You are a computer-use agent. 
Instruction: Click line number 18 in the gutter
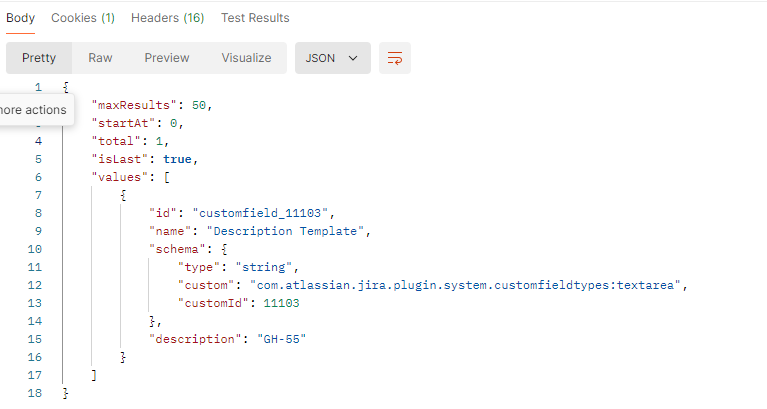tap(35, 393)
